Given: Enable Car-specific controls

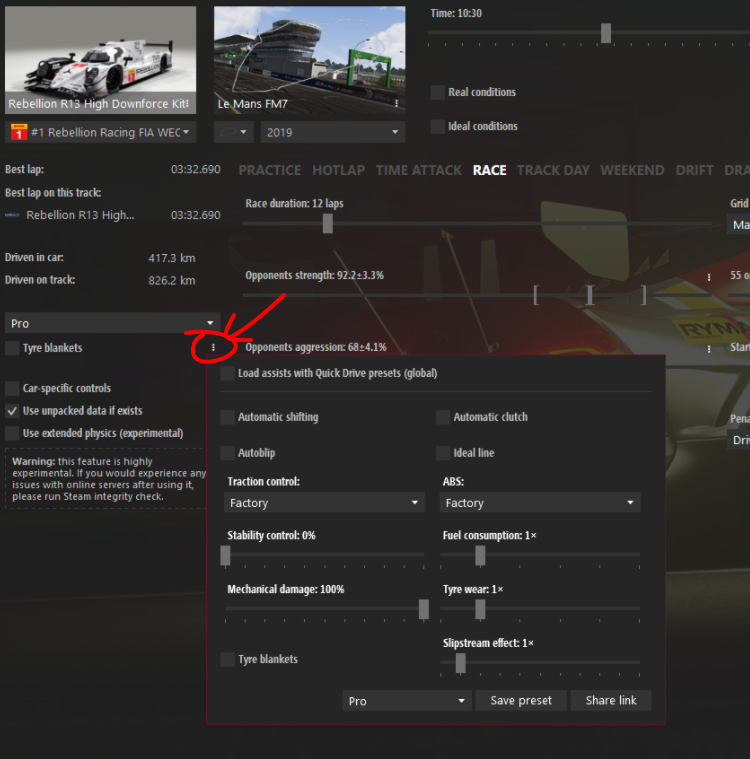Looking at the screenshot, I should 12,388.
